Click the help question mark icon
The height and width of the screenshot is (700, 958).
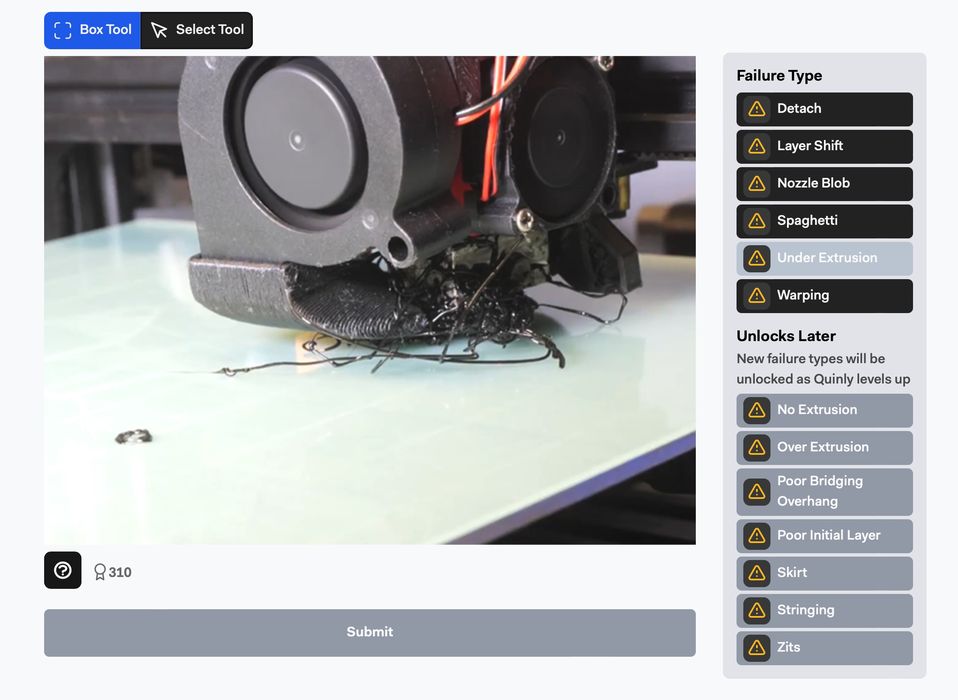[x=63, y=570]
